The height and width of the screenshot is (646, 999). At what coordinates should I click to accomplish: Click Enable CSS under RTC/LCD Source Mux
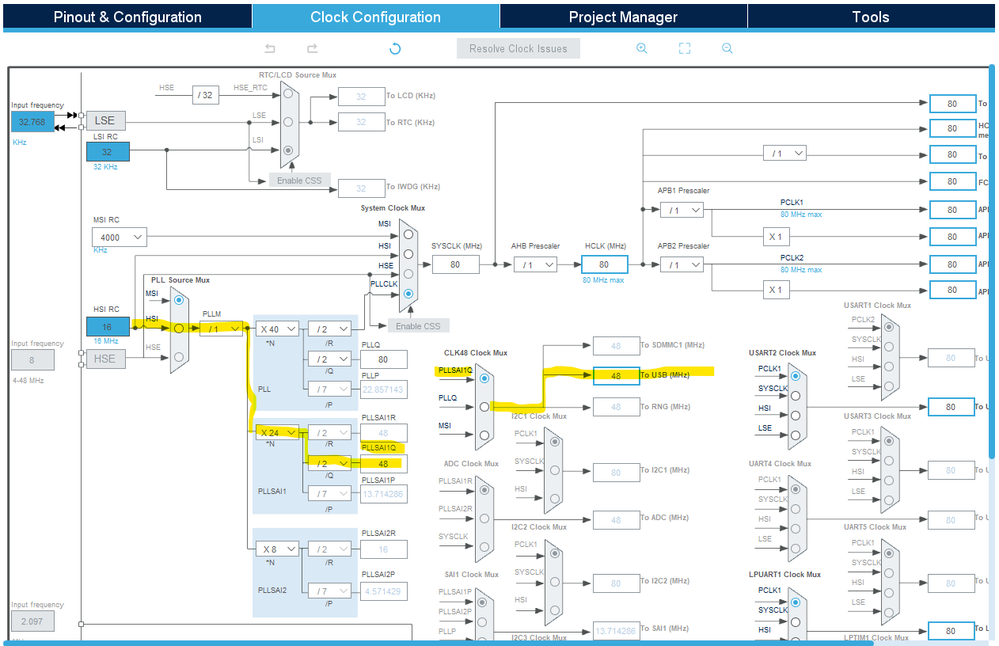pyautogui.click(x=299, y=181)
